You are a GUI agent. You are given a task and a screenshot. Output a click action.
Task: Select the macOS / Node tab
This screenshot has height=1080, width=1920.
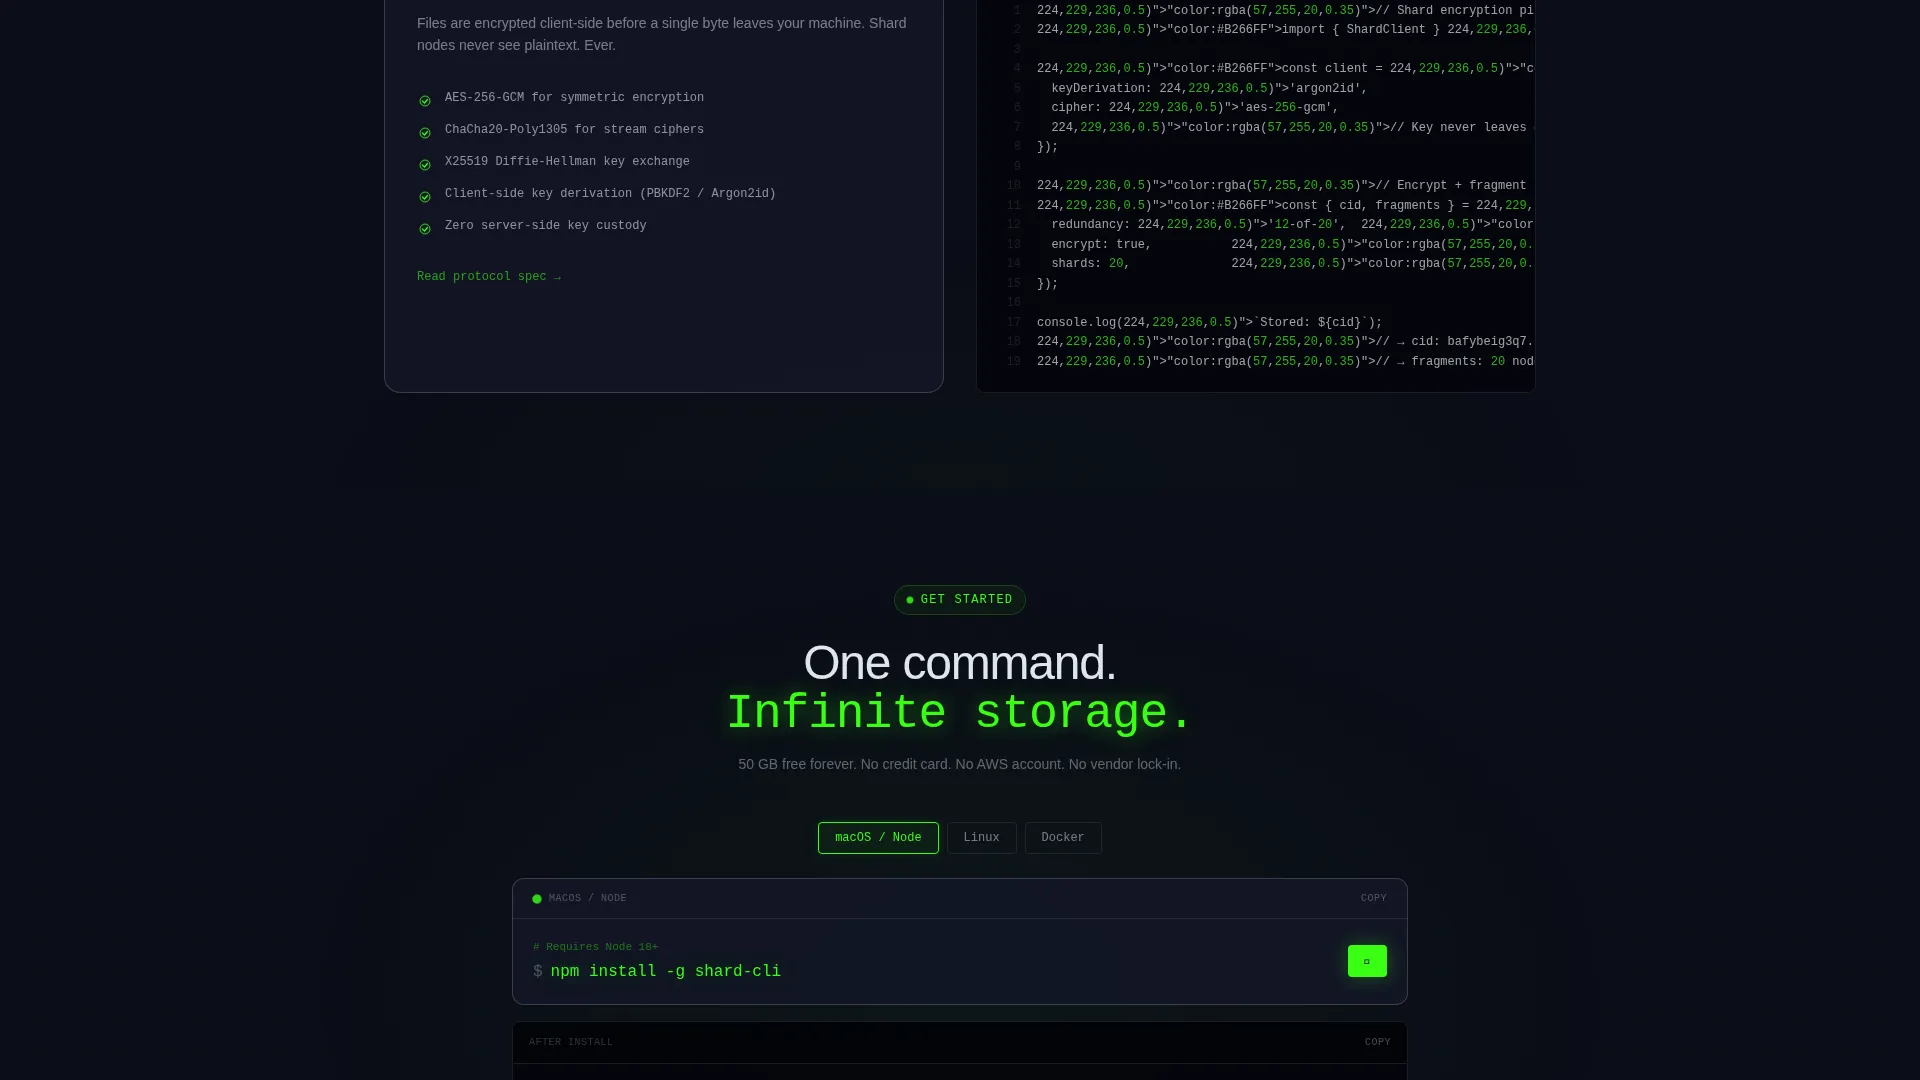coord(878,838)
